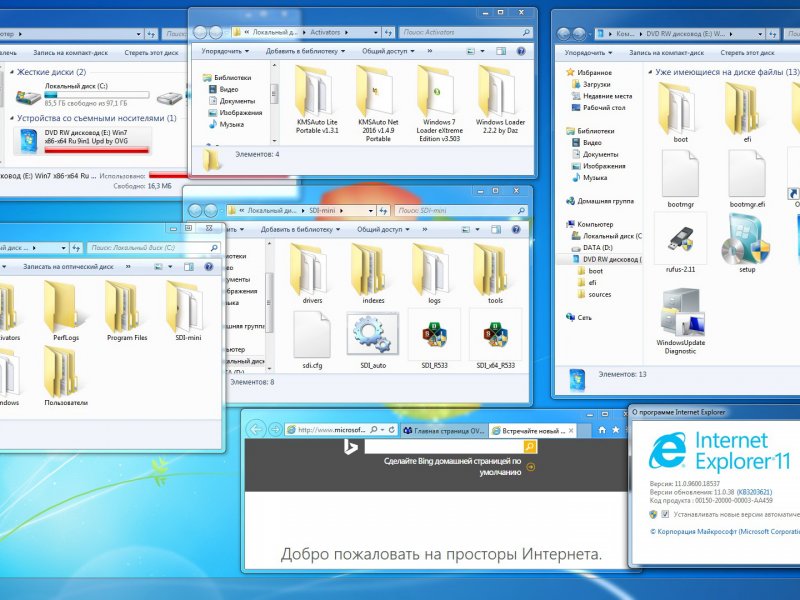Select the bootmgr file in the DVD window
Image resolution: width=800 pixels, height=600 pixels.
click(681, 179)
